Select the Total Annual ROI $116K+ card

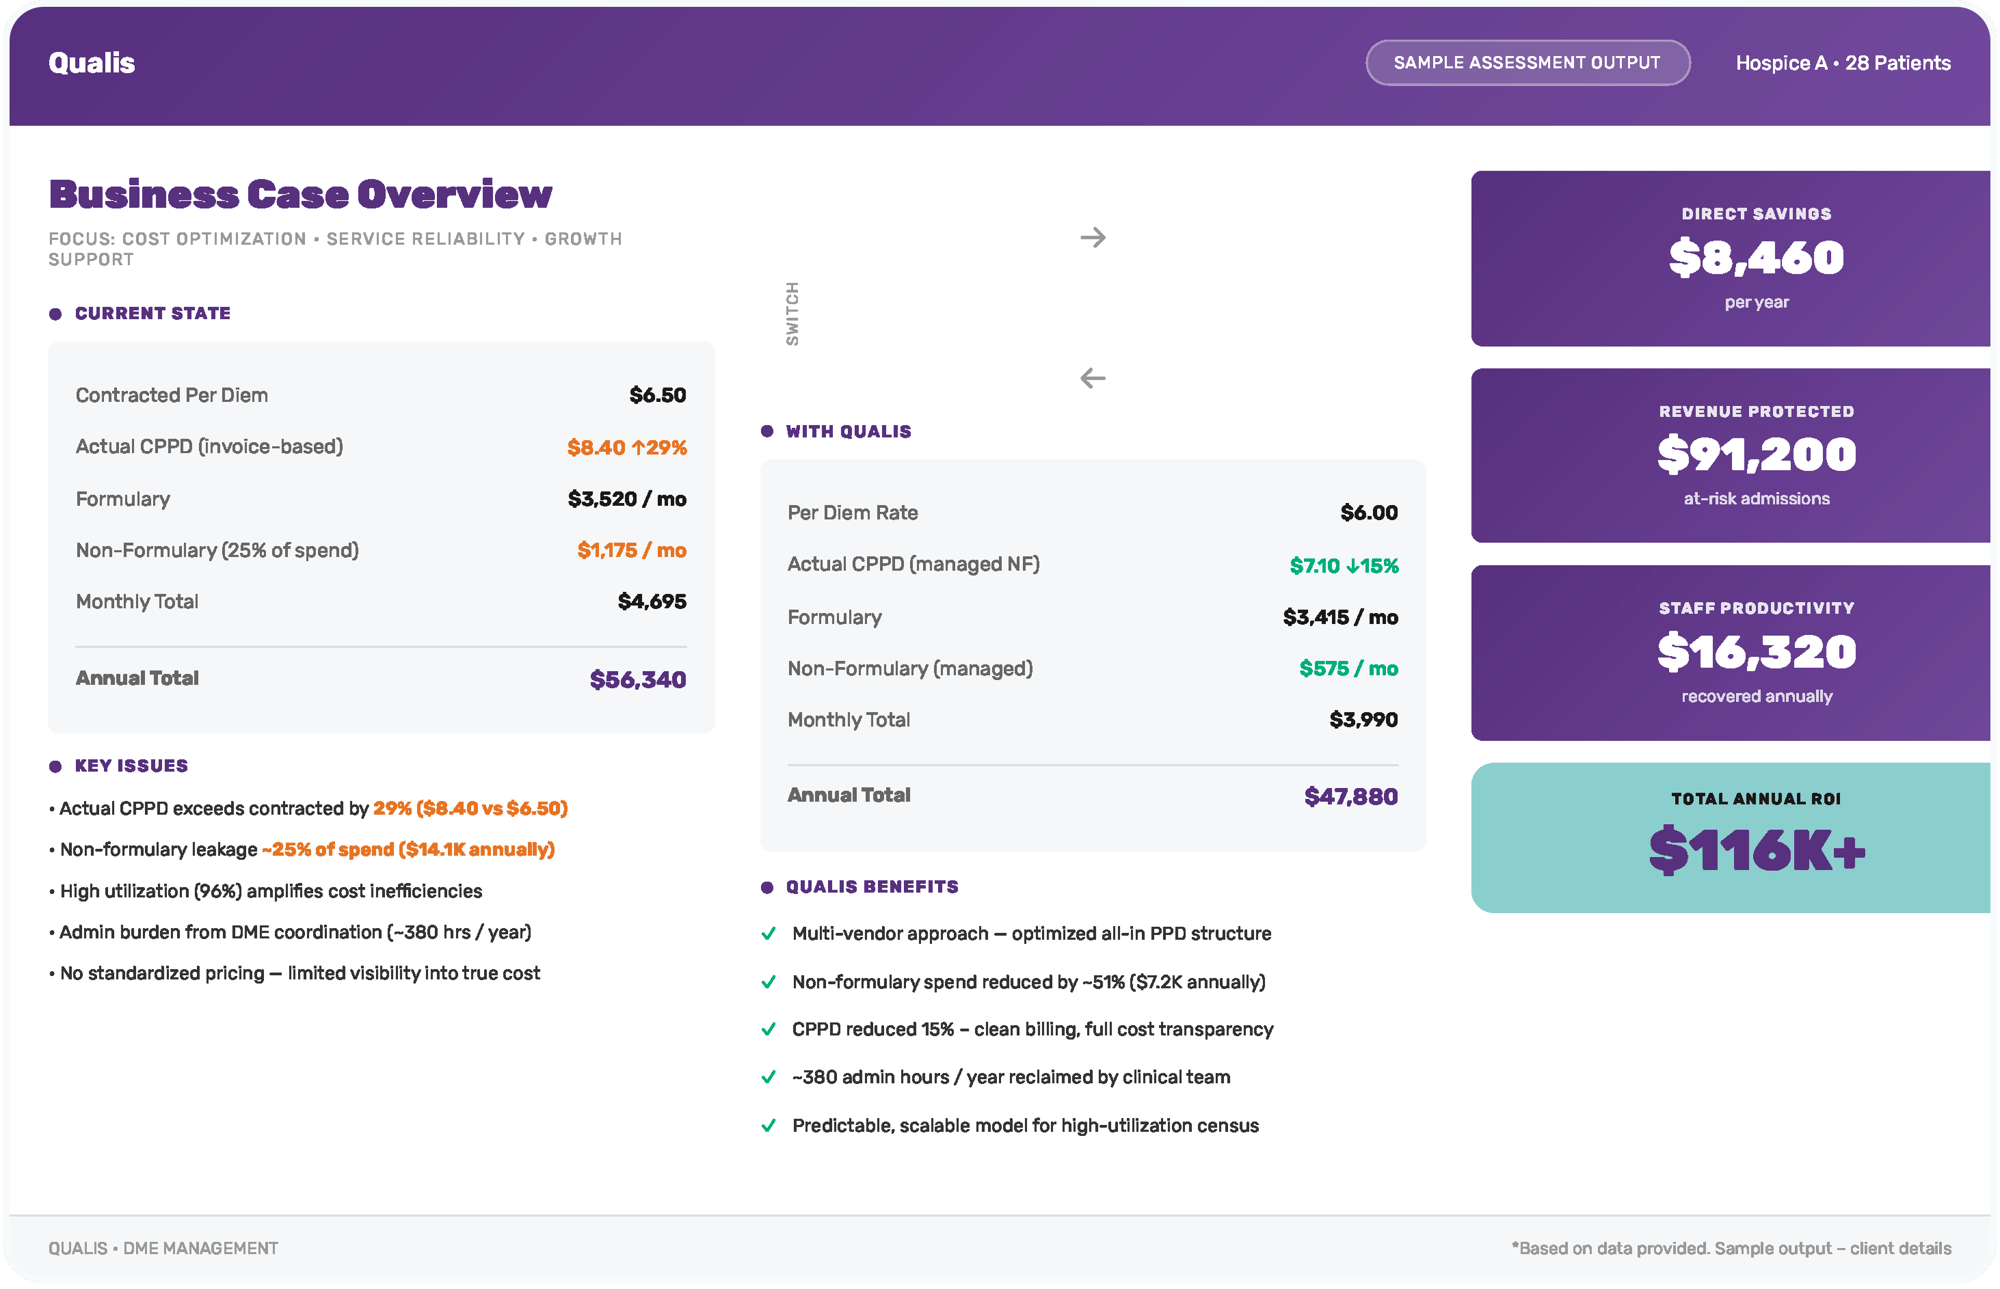click(1730, 838)
